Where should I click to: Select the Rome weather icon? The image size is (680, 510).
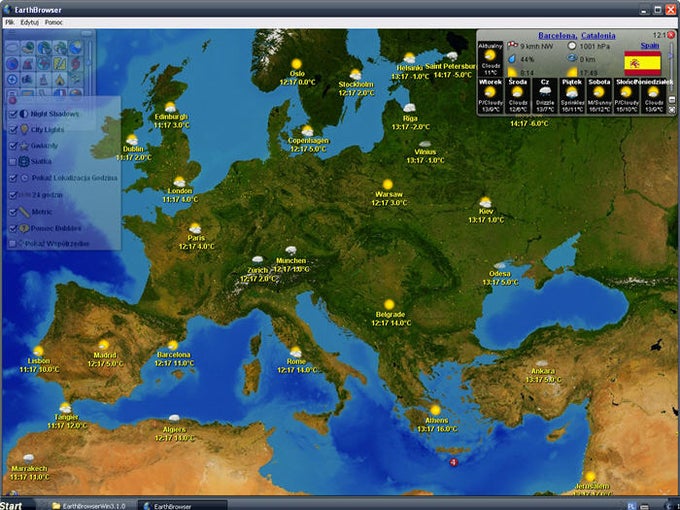296,352
